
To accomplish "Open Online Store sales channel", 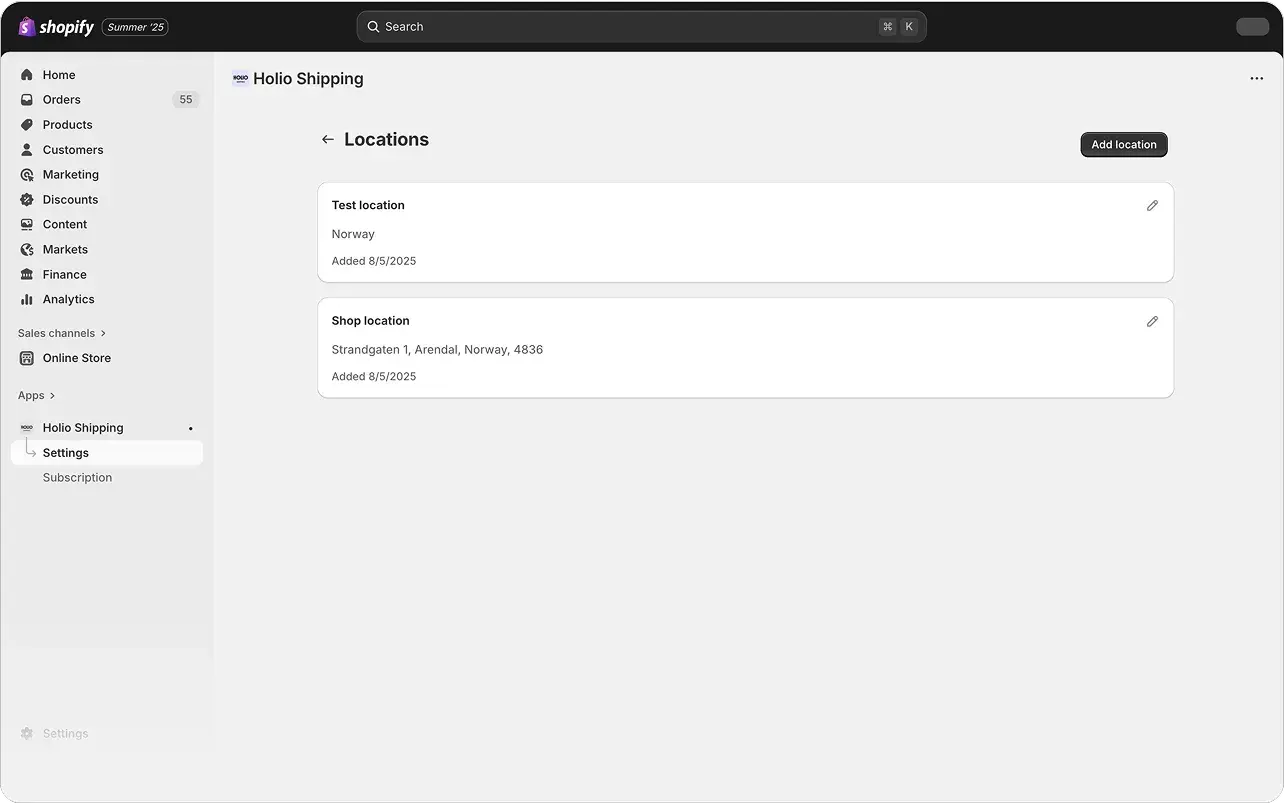I will 76,358.
